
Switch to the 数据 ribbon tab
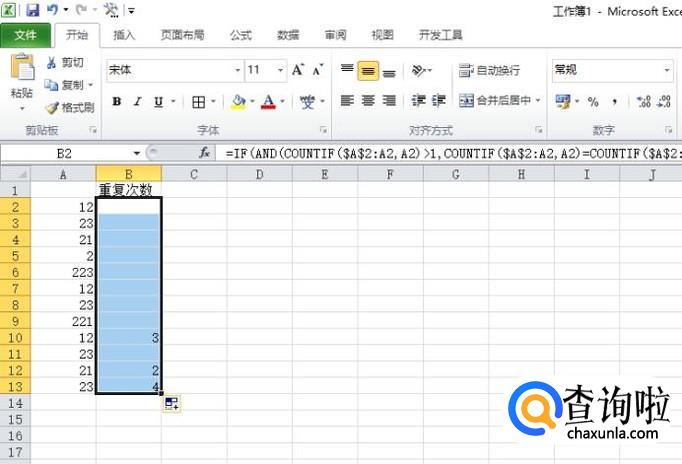288,35
